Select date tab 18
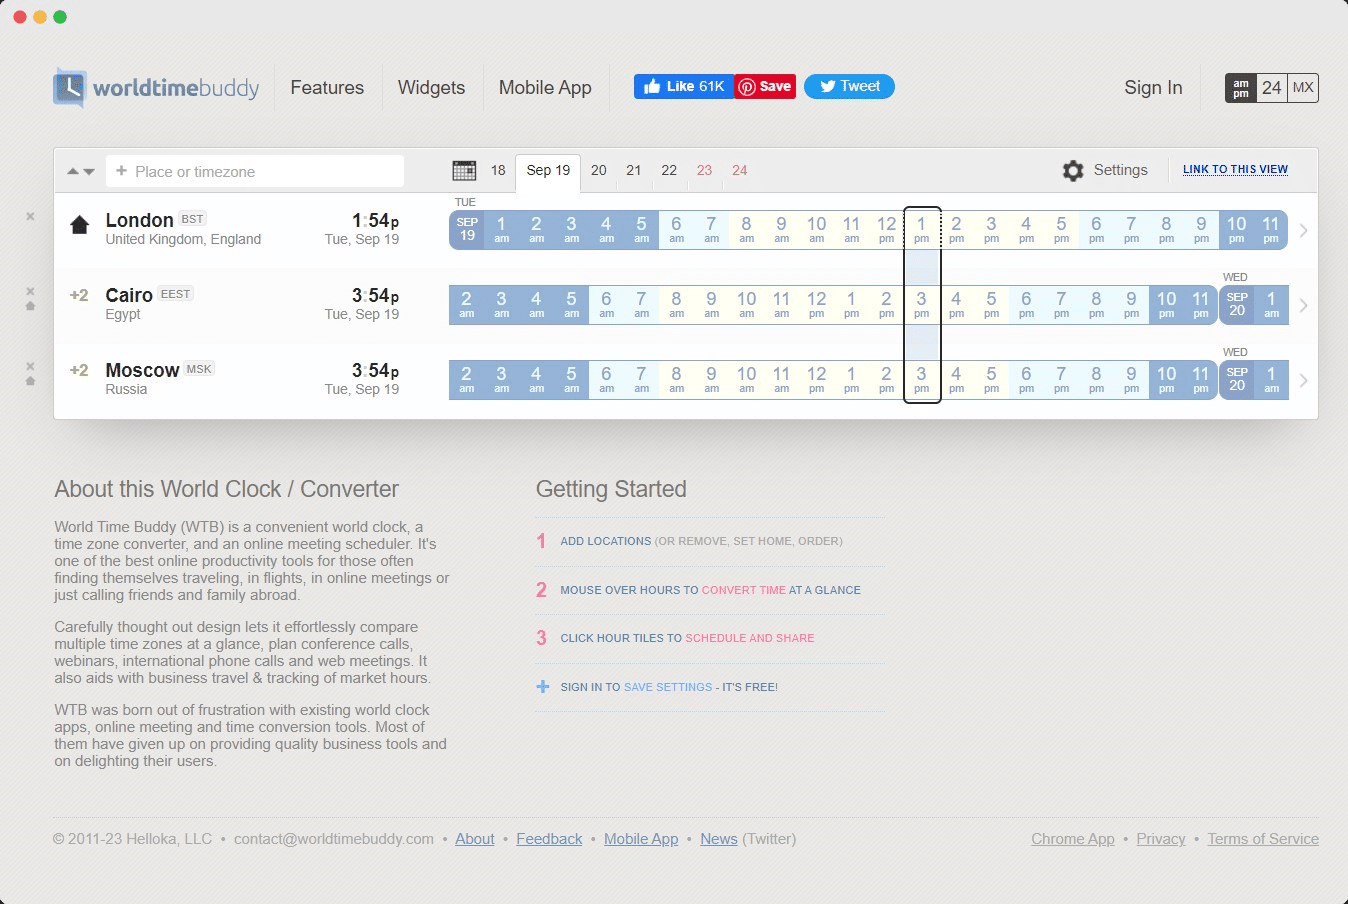The image size is (1348, 904). click(498, 170)
